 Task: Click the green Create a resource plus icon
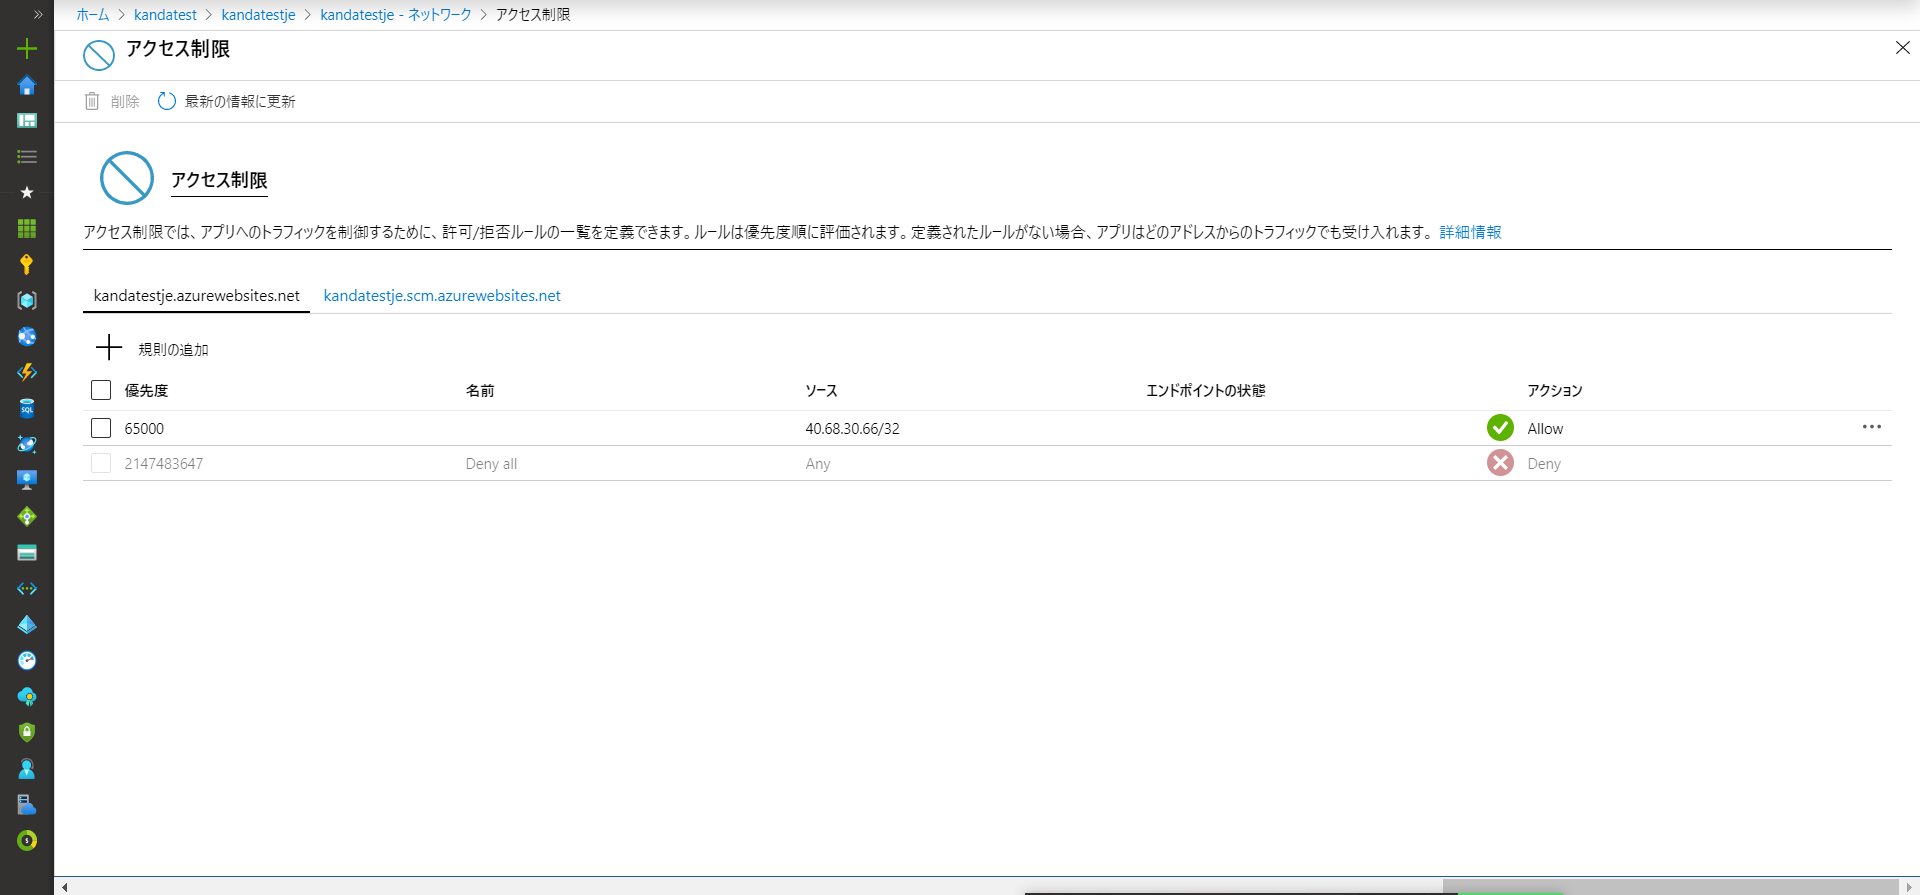[27, 48]
